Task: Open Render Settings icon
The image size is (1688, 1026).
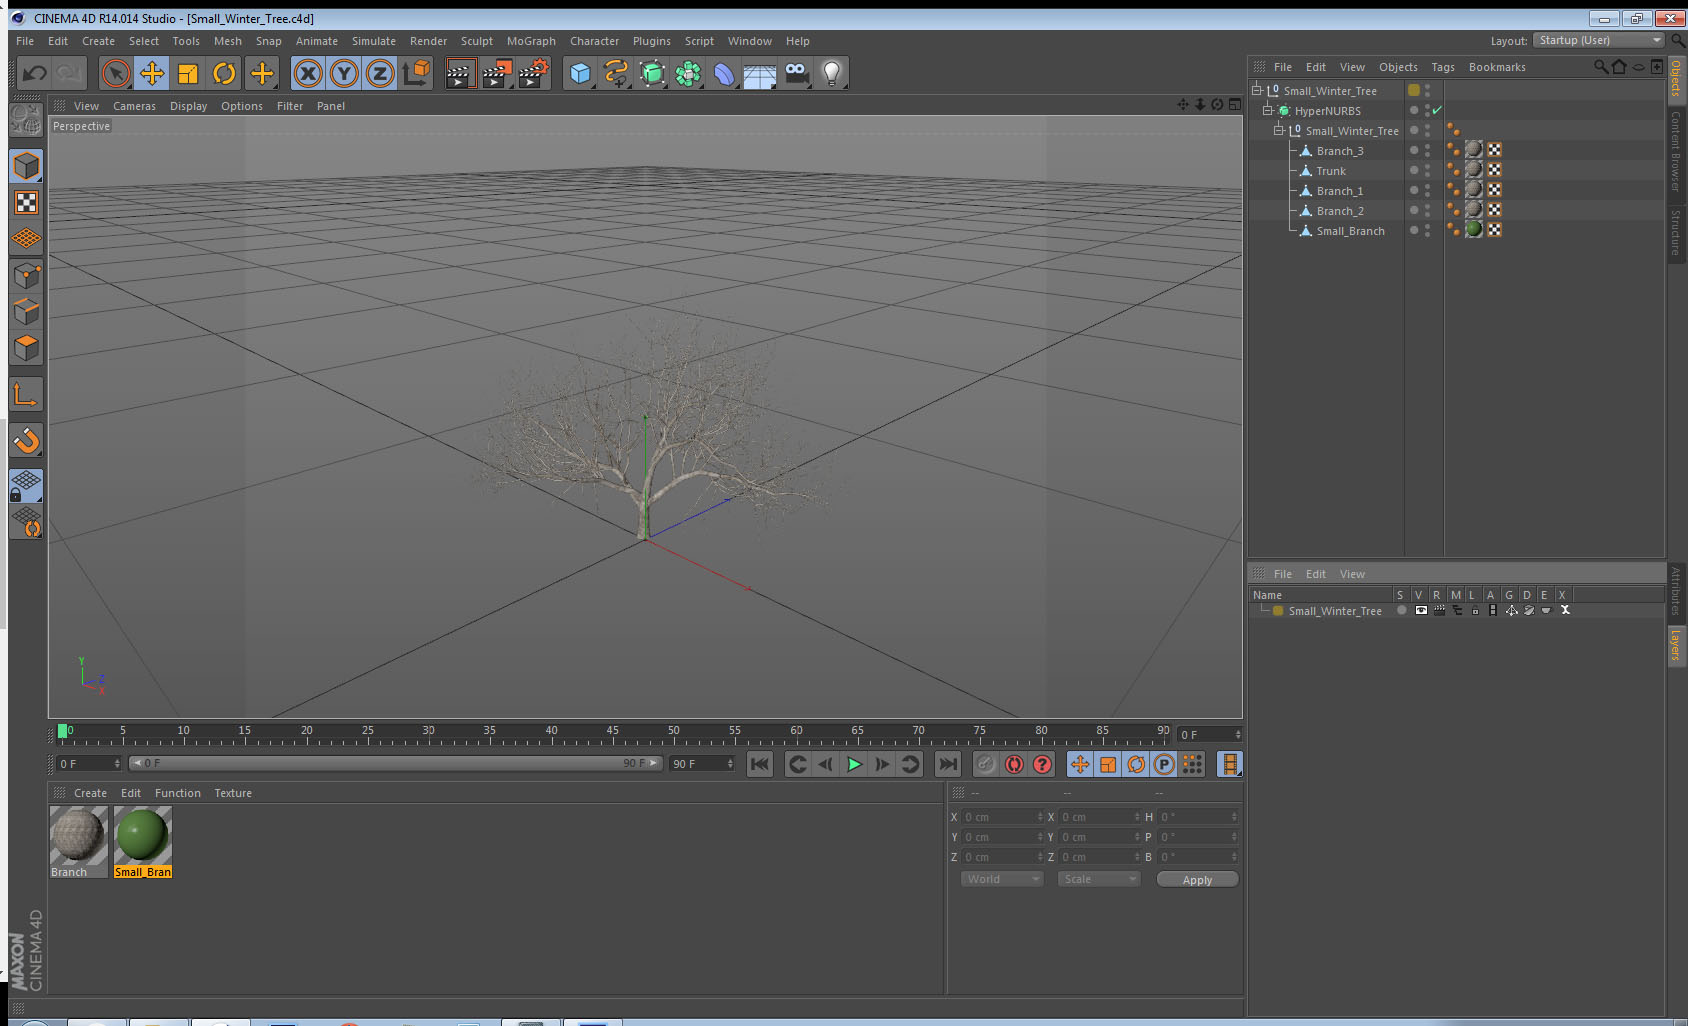Action: (x=534, y=73)
